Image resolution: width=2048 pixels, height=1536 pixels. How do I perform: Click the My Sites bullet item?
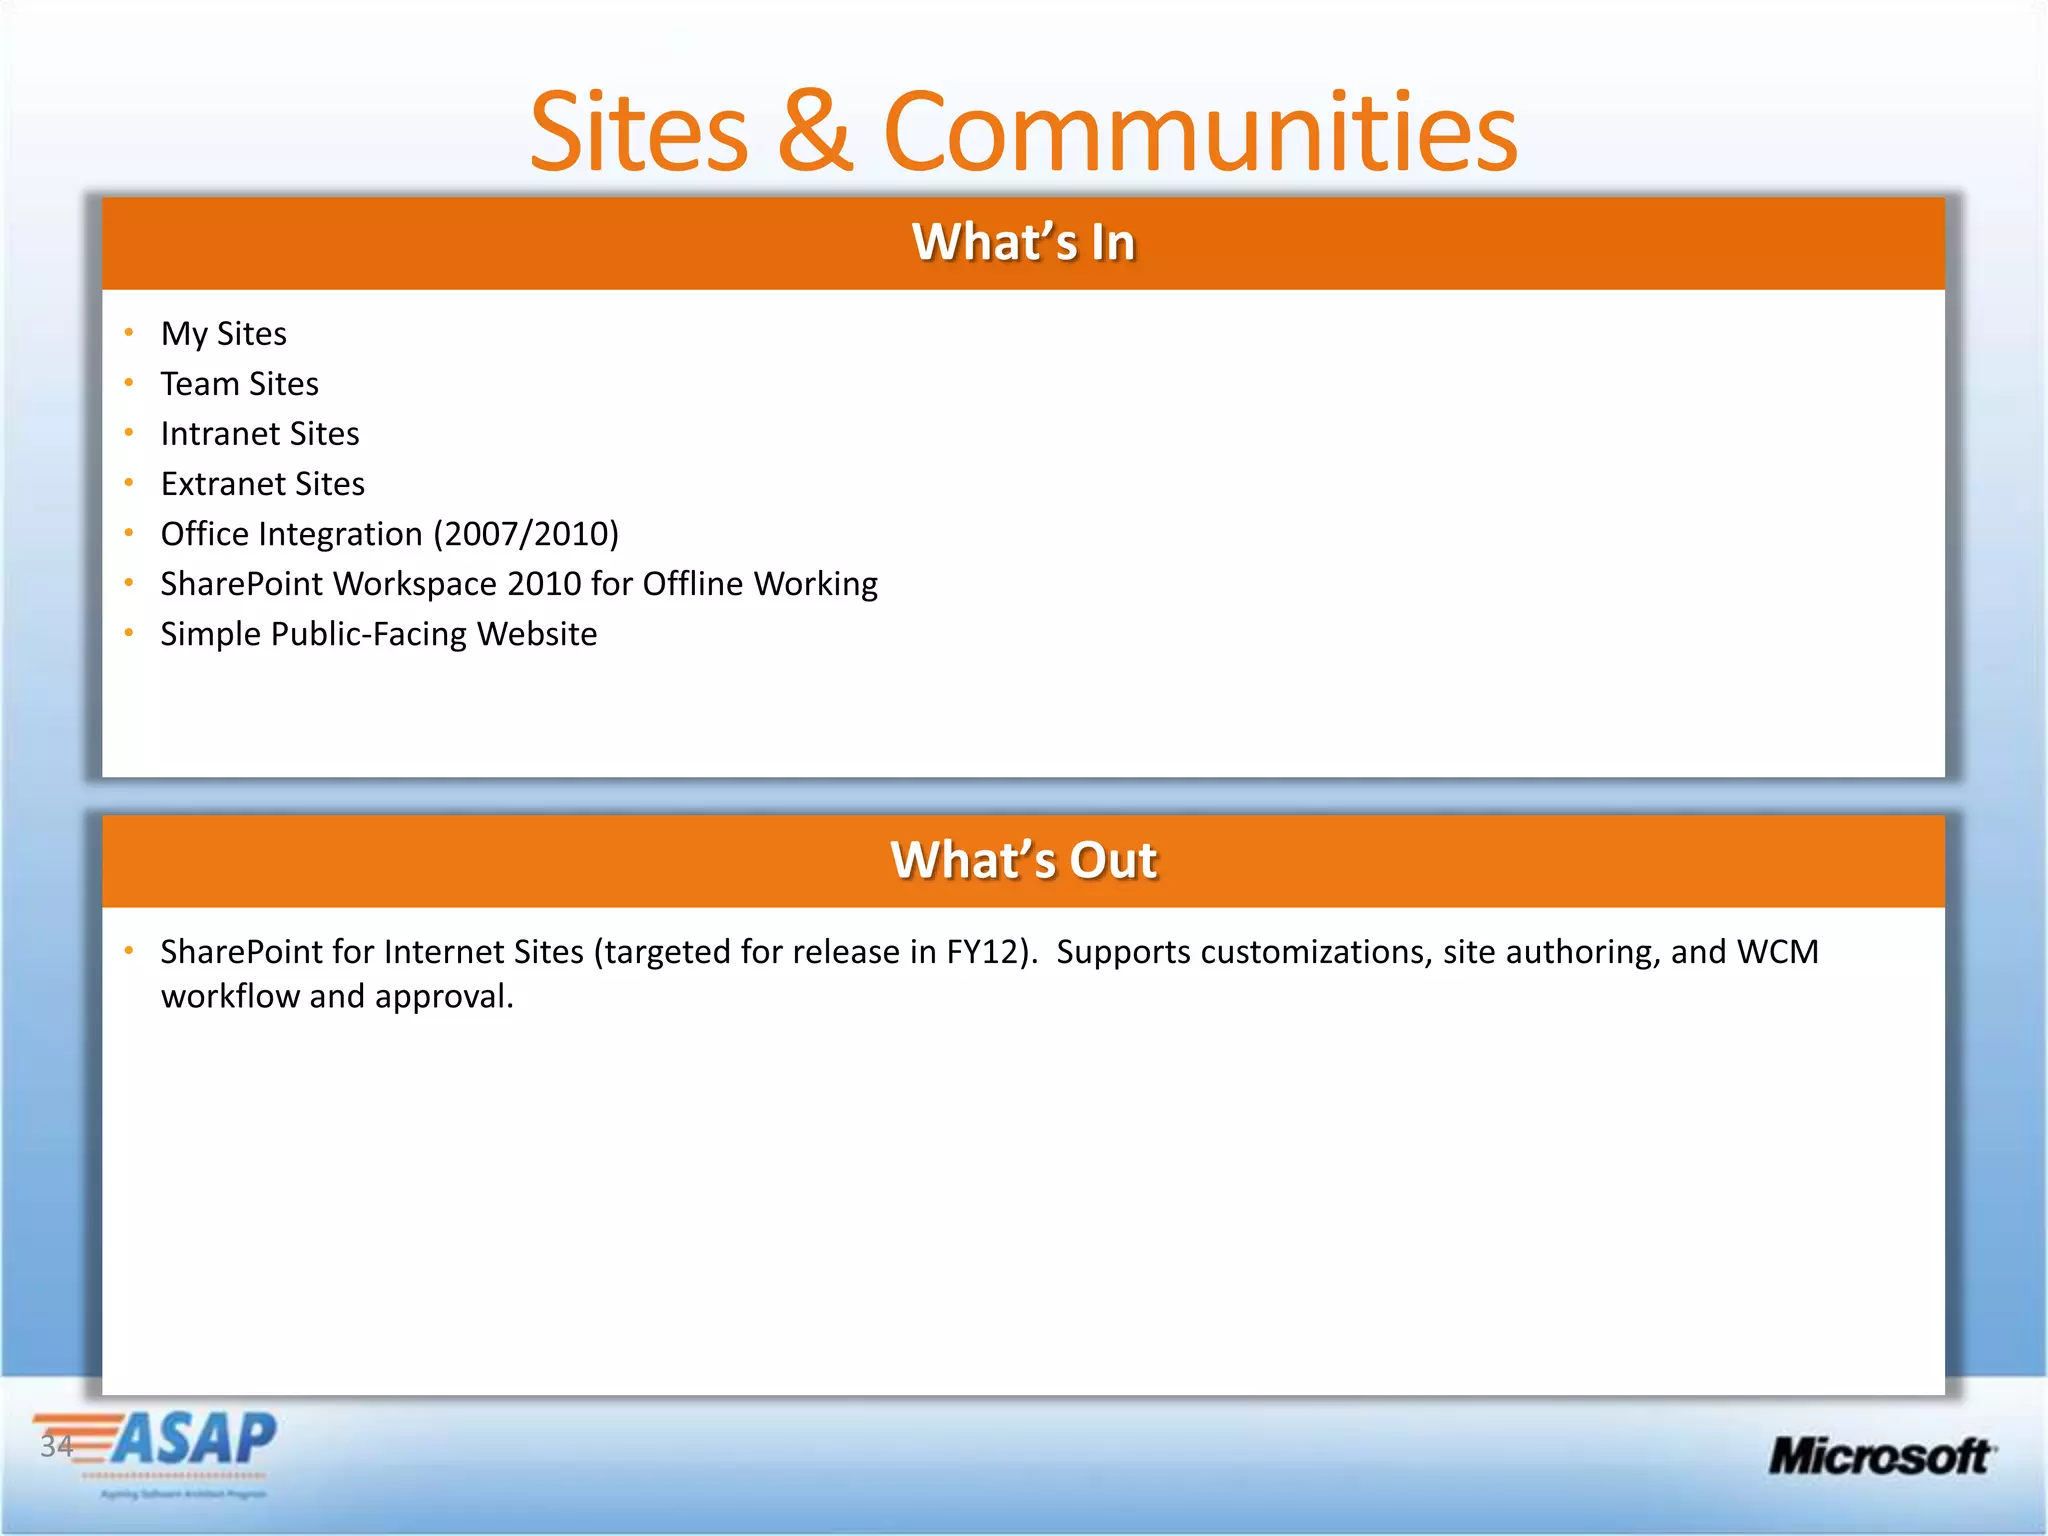coord(223,334)
